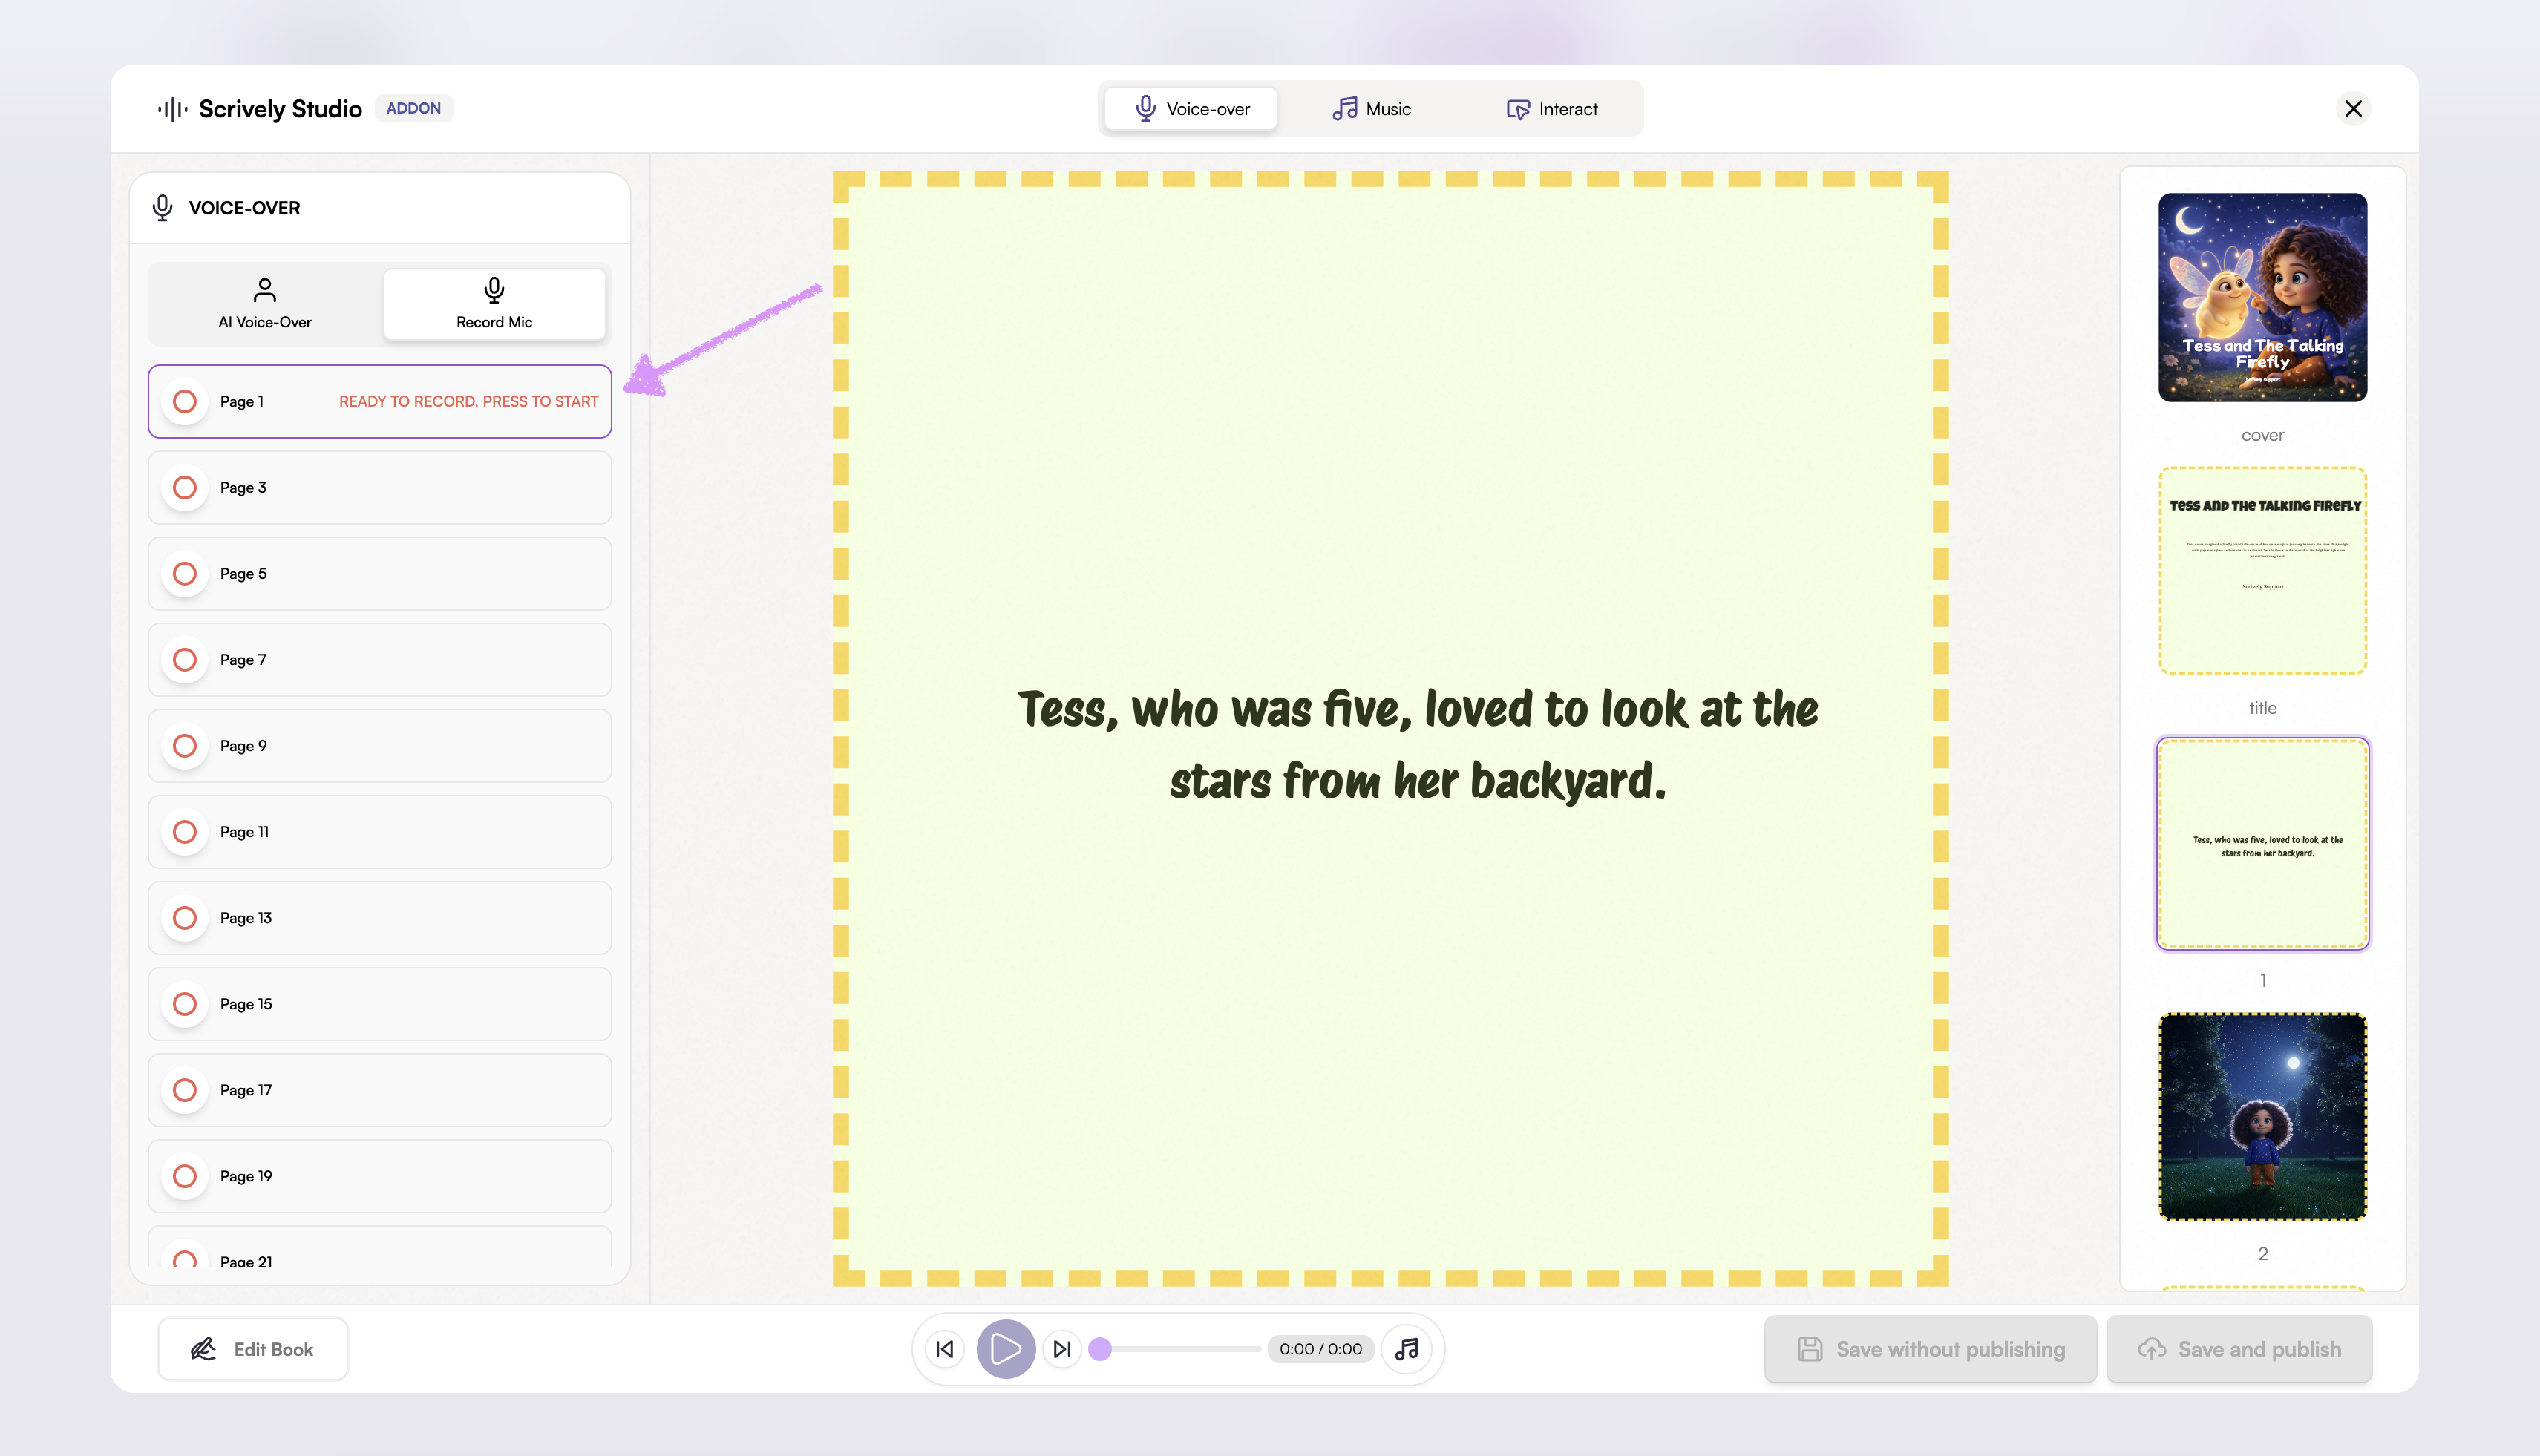Viewport: 2540px width, 1456px height.
Task: Click the Edit Book button
Action: click(x=253, y=1349)
